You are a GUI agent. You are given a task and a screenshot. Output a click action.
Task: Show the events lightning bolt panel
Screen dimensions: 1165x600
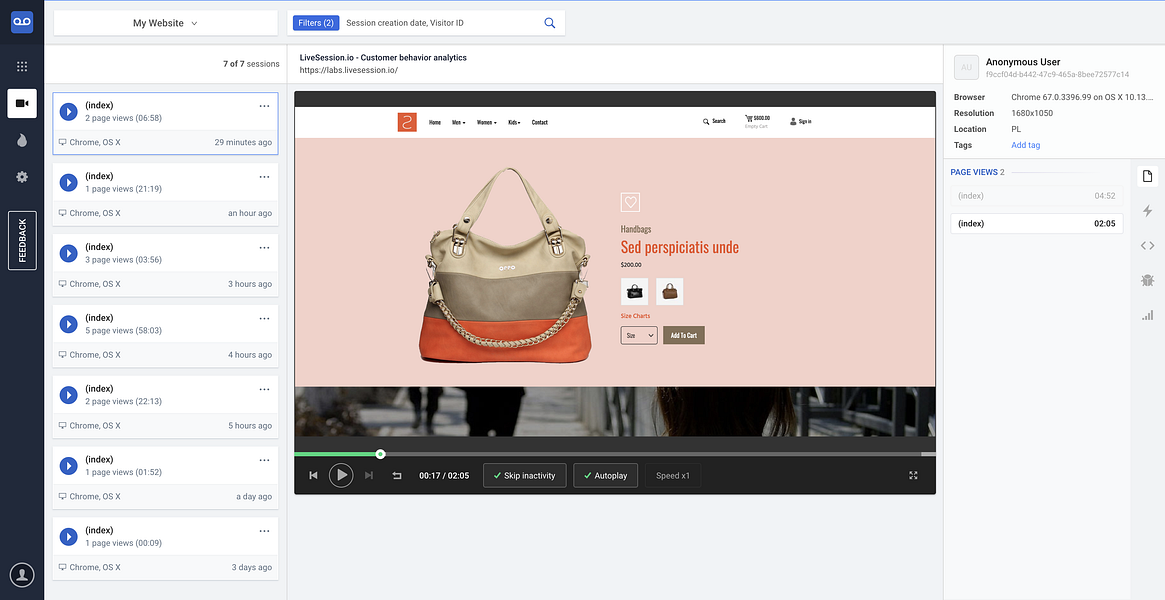click(1147, 211)
